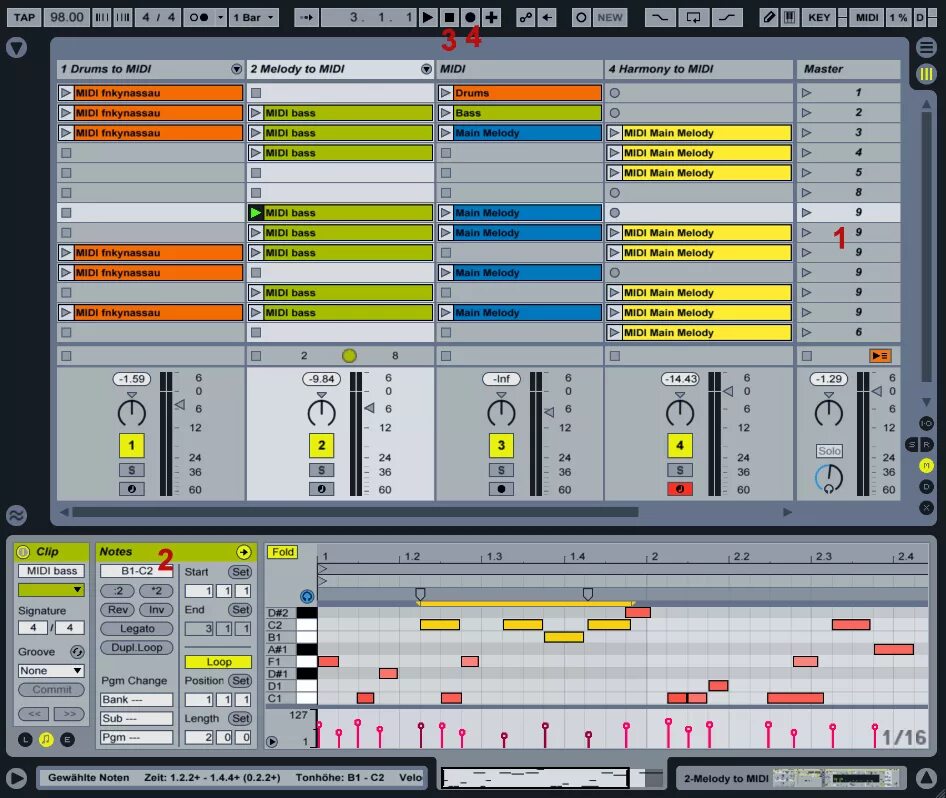Image resolution: width=946 pixels, height=798 pixels.
Task: Toggle the computer MIDI keyboard icon
Action: pos(789,17)
